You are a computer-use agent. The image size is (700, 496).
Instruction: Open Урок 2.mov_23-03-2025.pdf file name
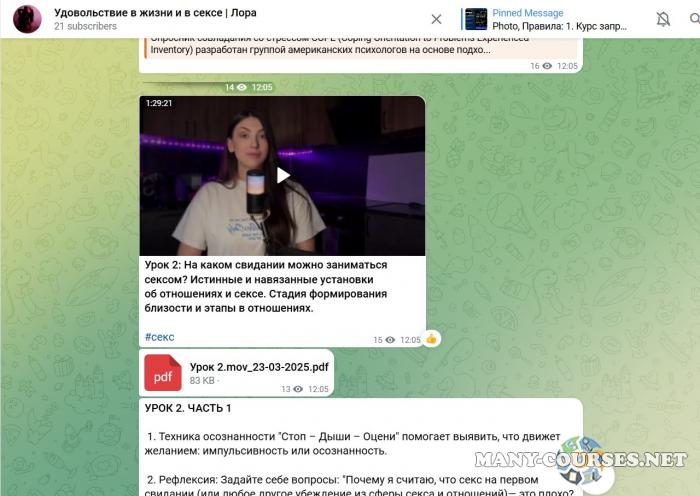[259, 367]
